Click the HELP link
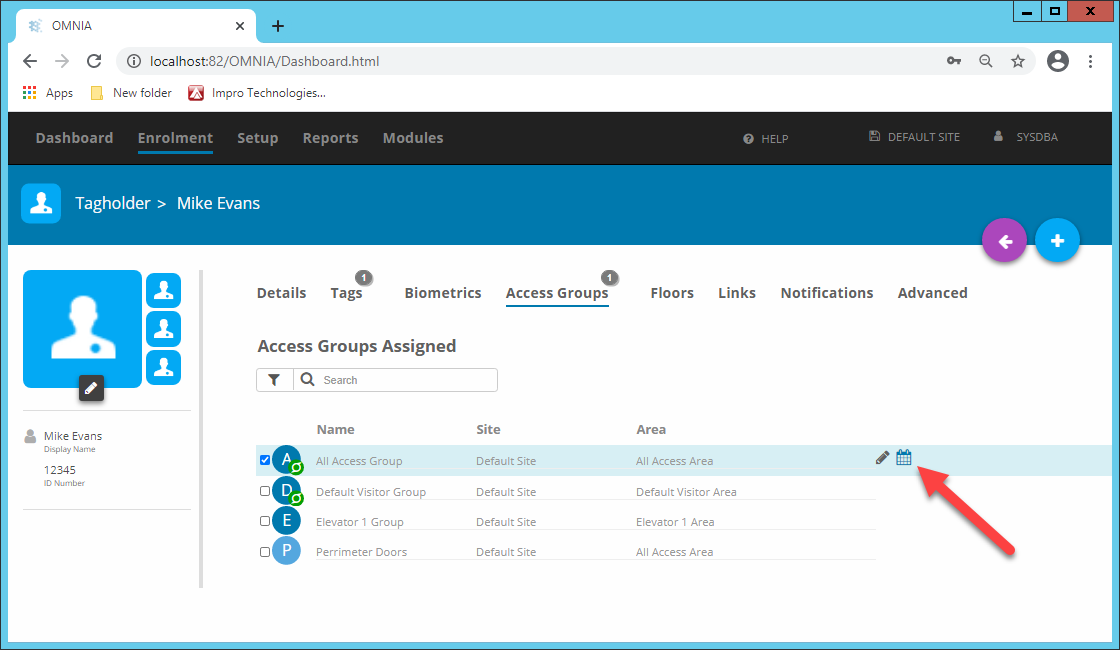This screenshot has width=1120, height=650. (766, 139)
